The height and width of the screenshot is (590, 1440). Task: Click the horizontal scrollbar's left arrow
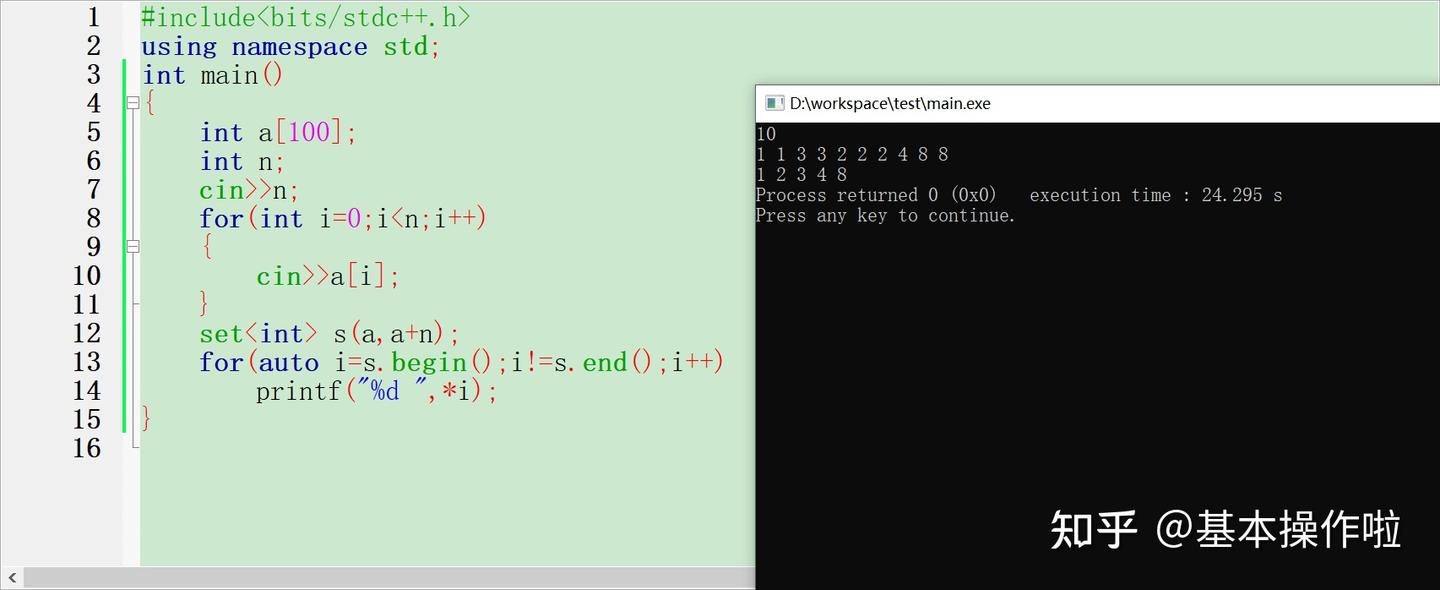point(10,578)
